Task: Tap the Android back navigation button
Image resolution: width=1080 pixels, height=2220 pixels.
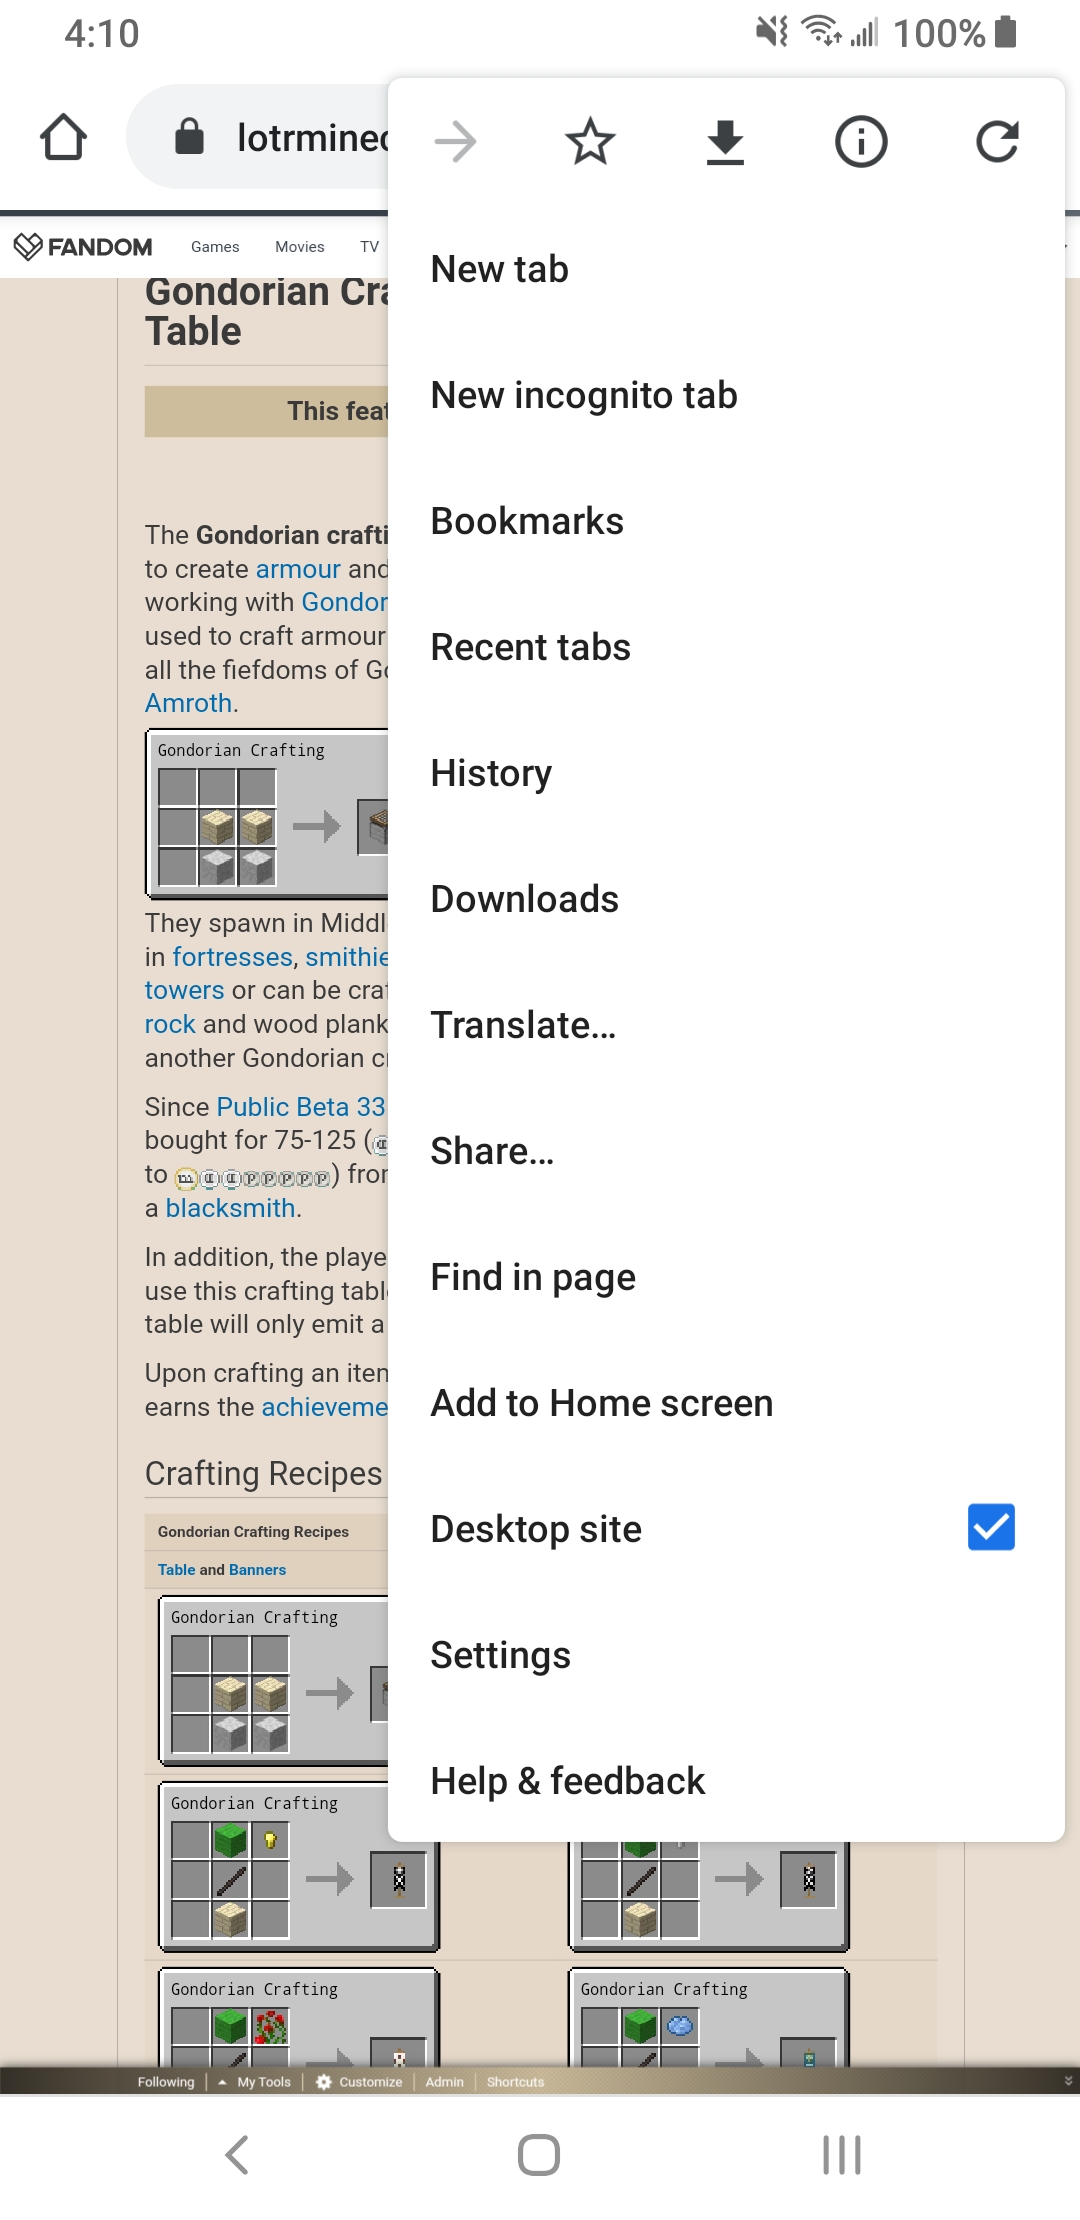Action: coord(237,2155)
